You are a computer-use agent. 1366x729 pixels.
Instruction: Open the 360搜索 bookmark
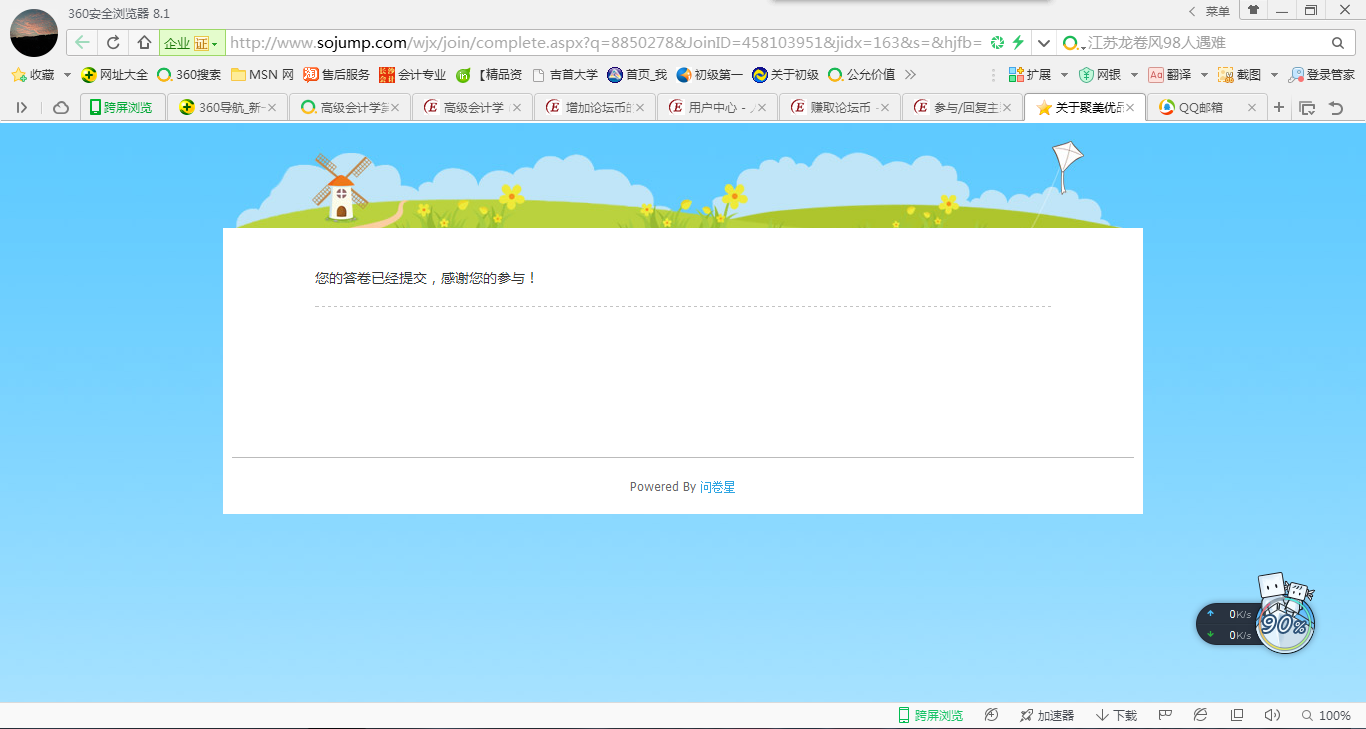click(x=189, y=75)
